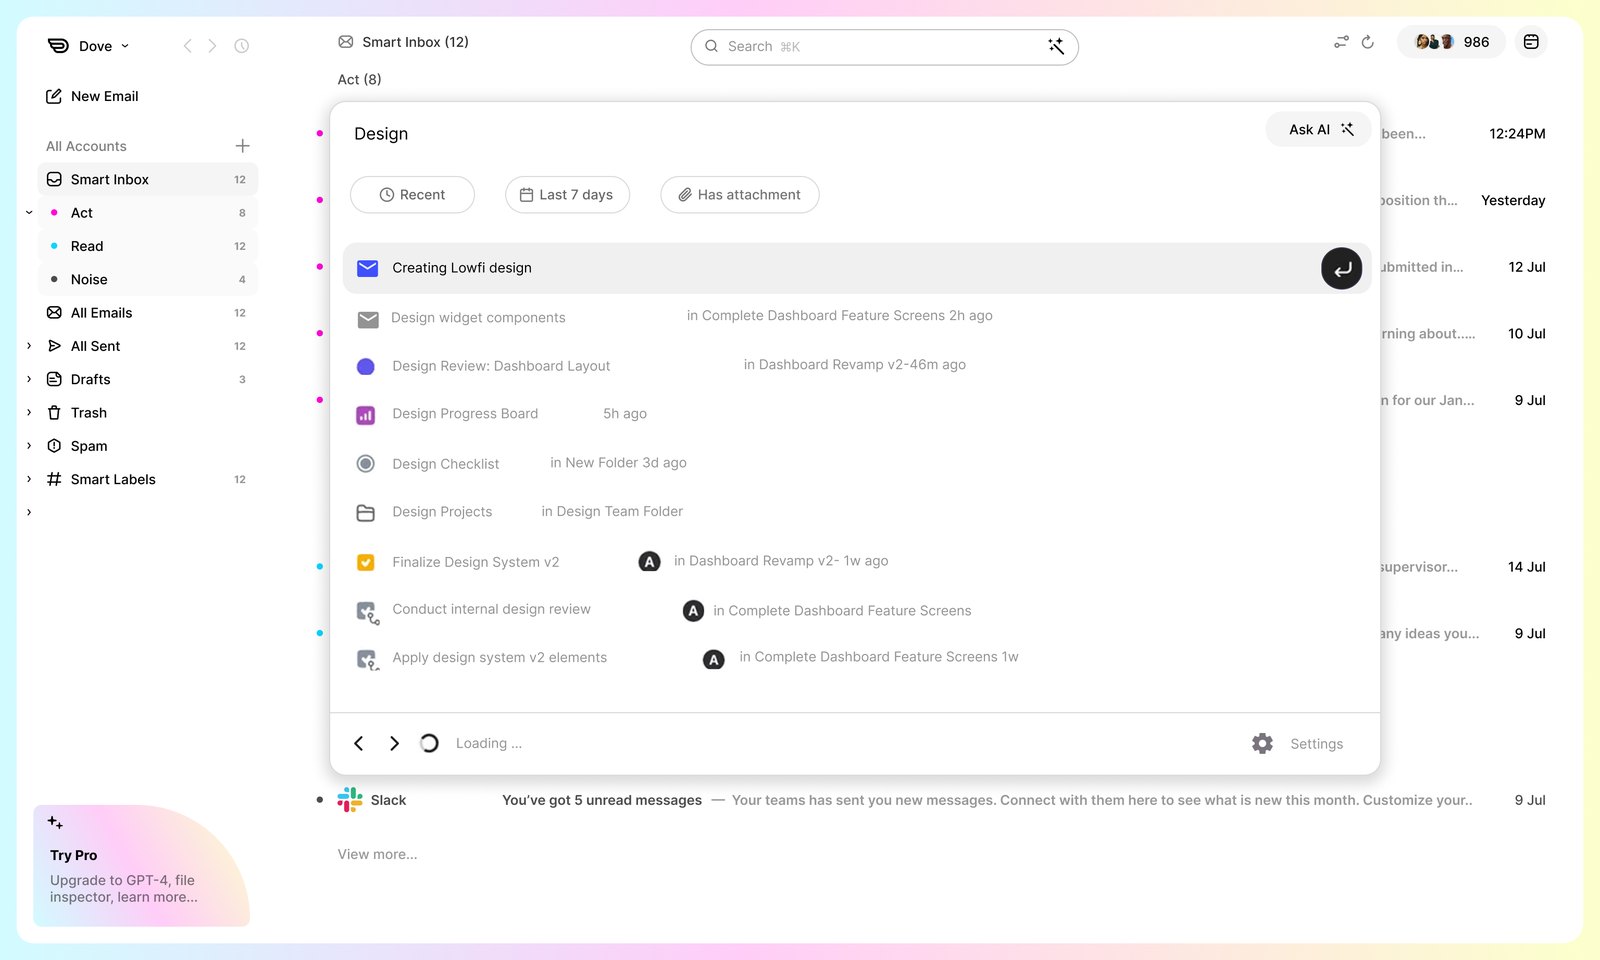Go forward with top navigation arrow

coord(212,46)
